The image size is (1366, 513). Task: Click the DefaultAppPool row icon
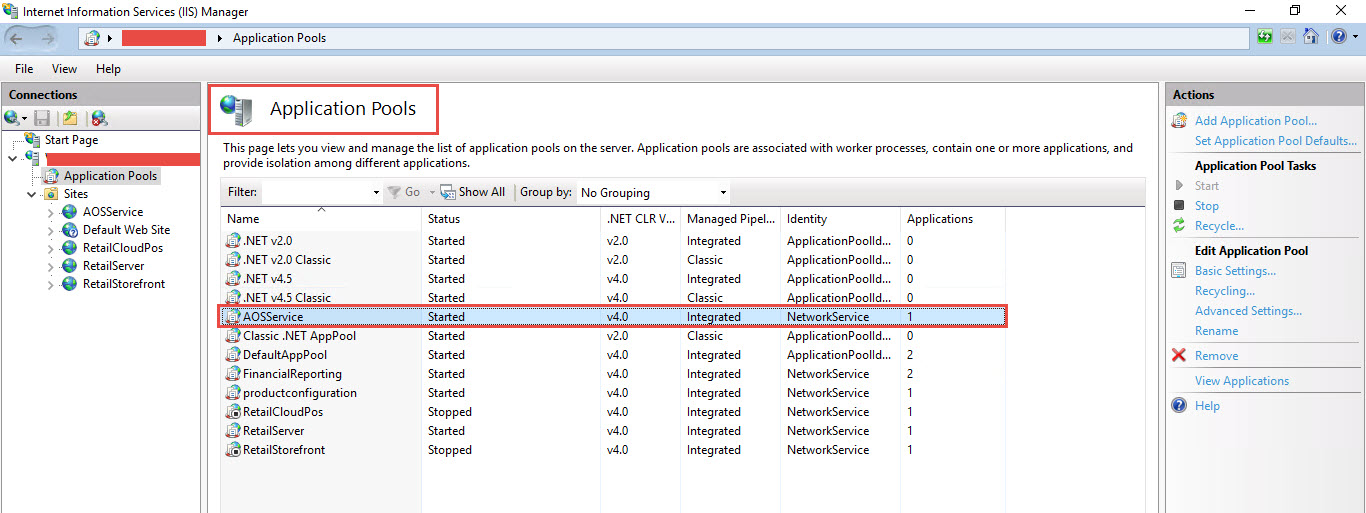click(233, 355)
